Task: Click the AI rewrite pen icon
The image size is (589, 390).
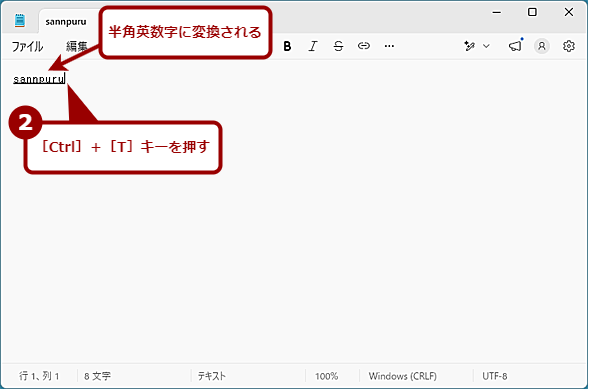Action: pyautogui.click(x=470, y=46)
